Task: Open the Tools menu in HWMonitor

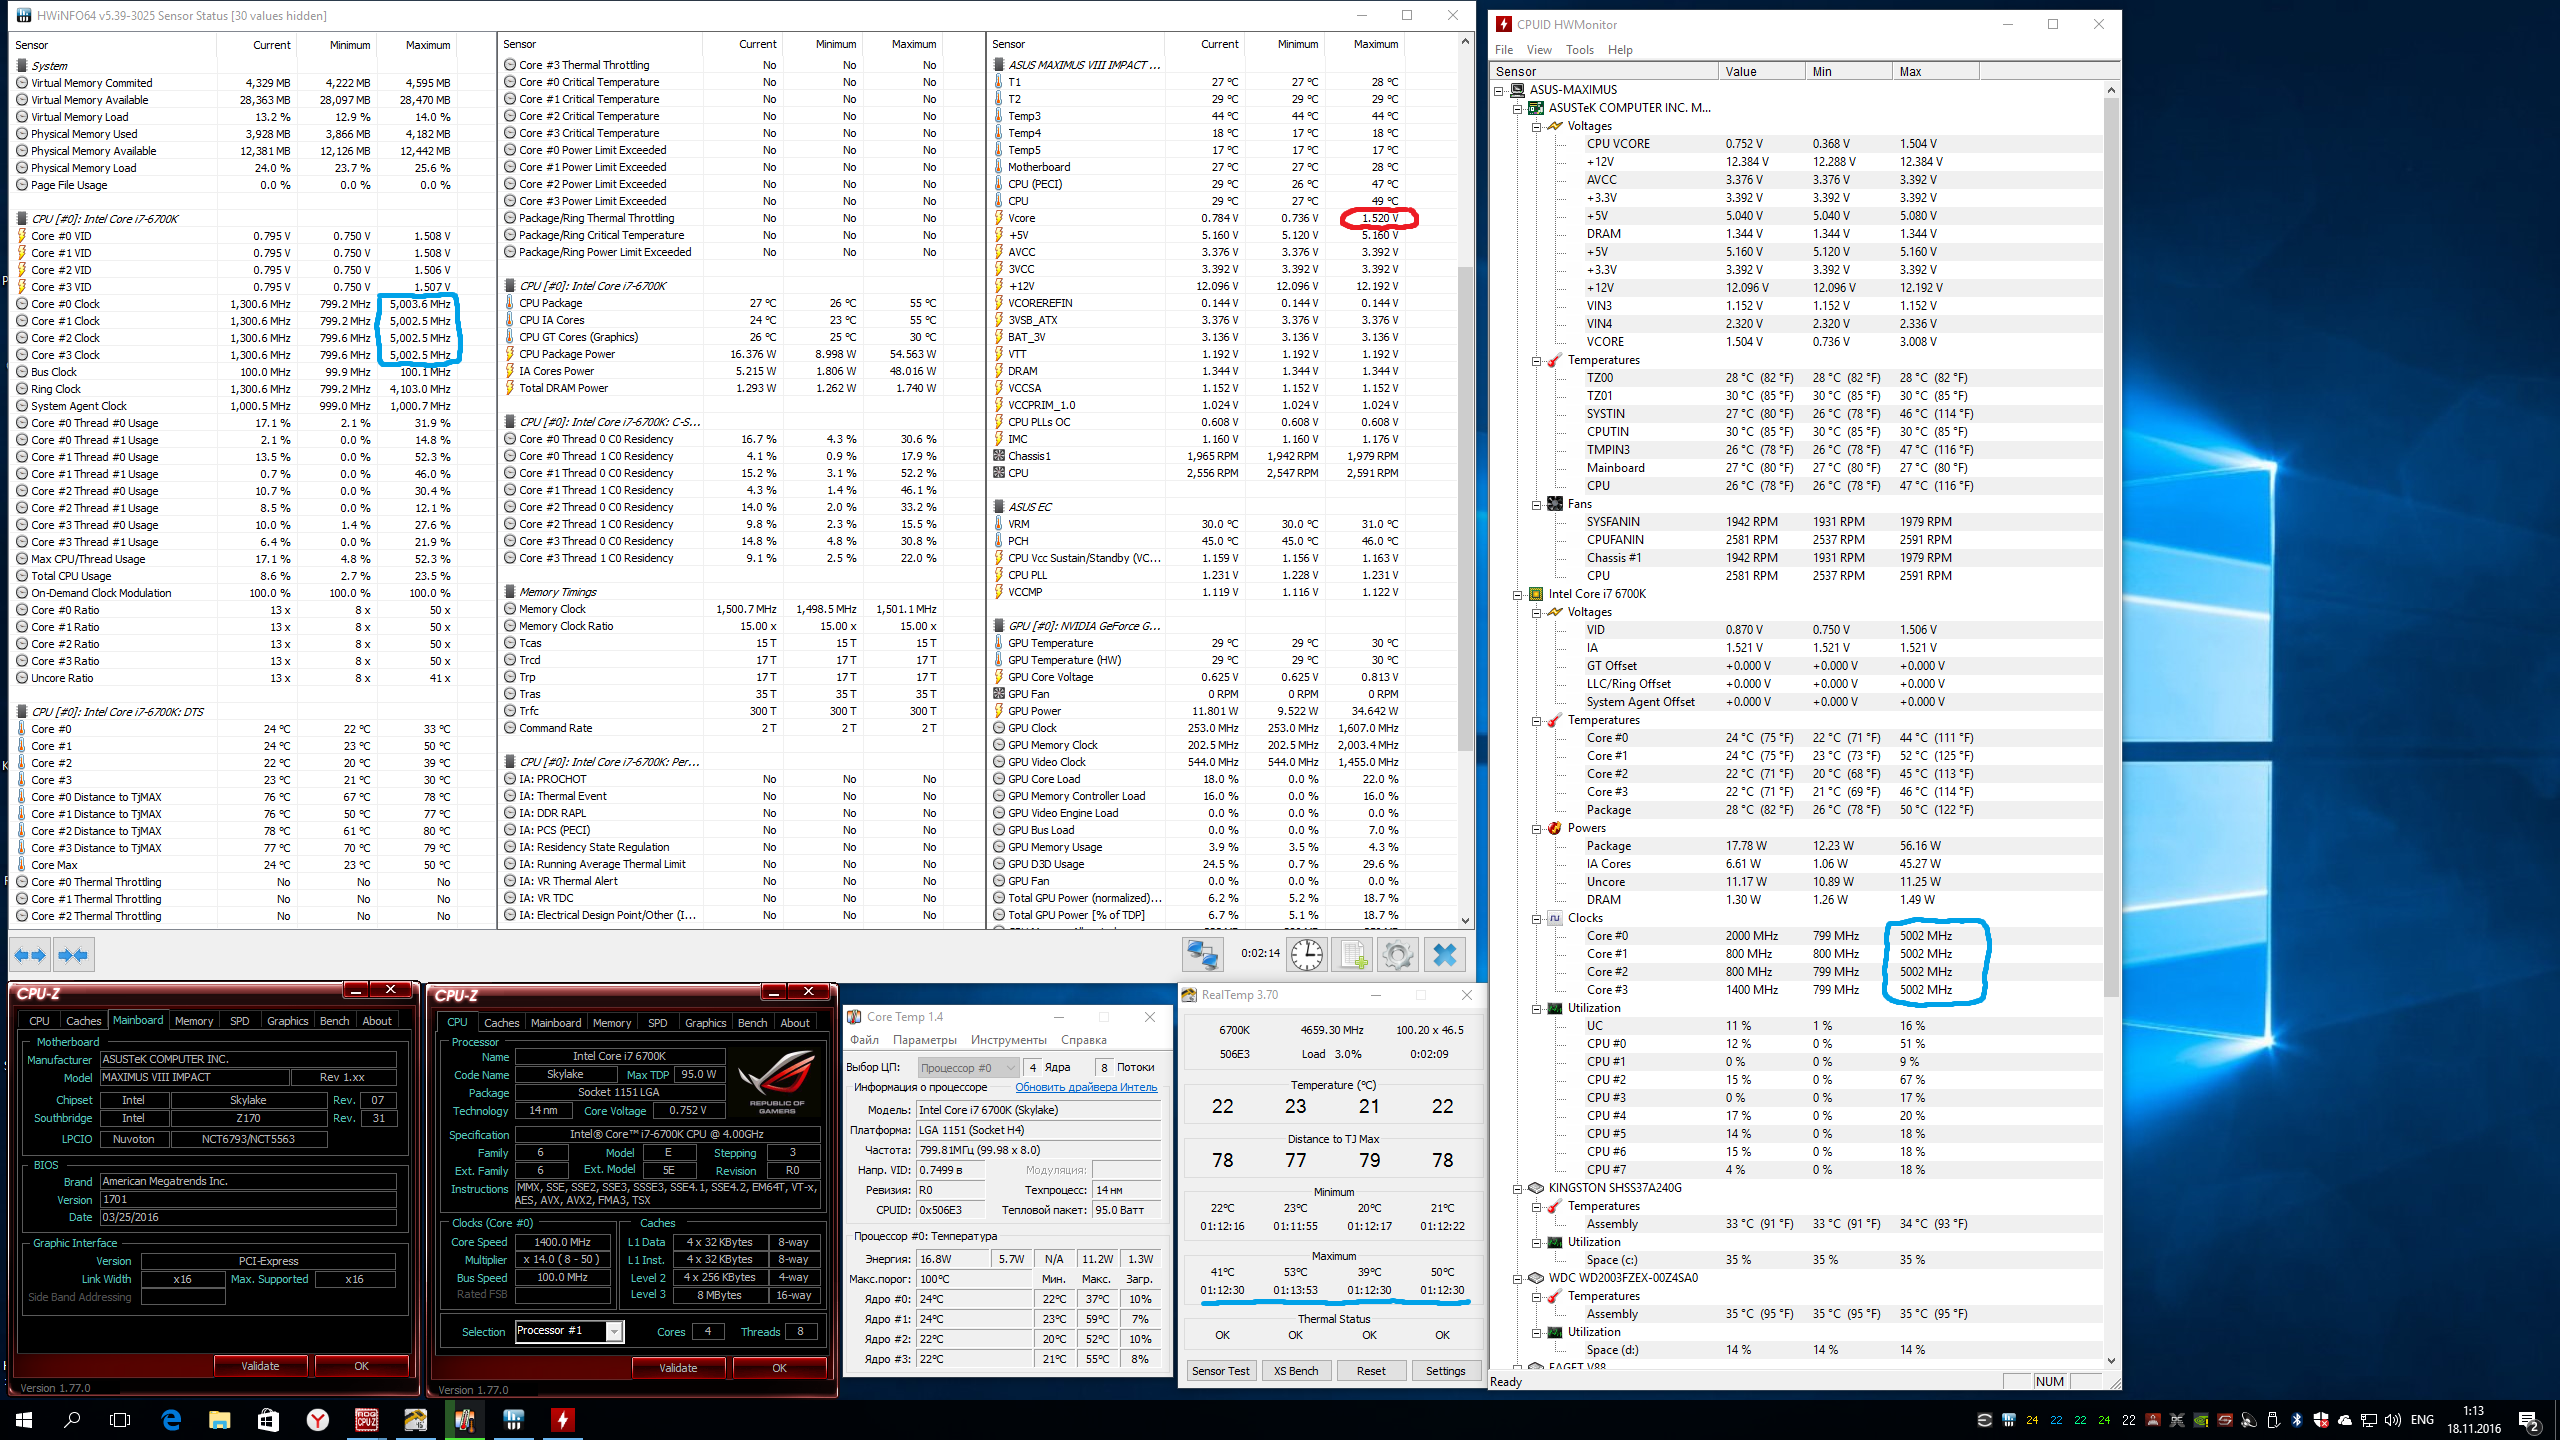Action: click(x=1579, y=50)
